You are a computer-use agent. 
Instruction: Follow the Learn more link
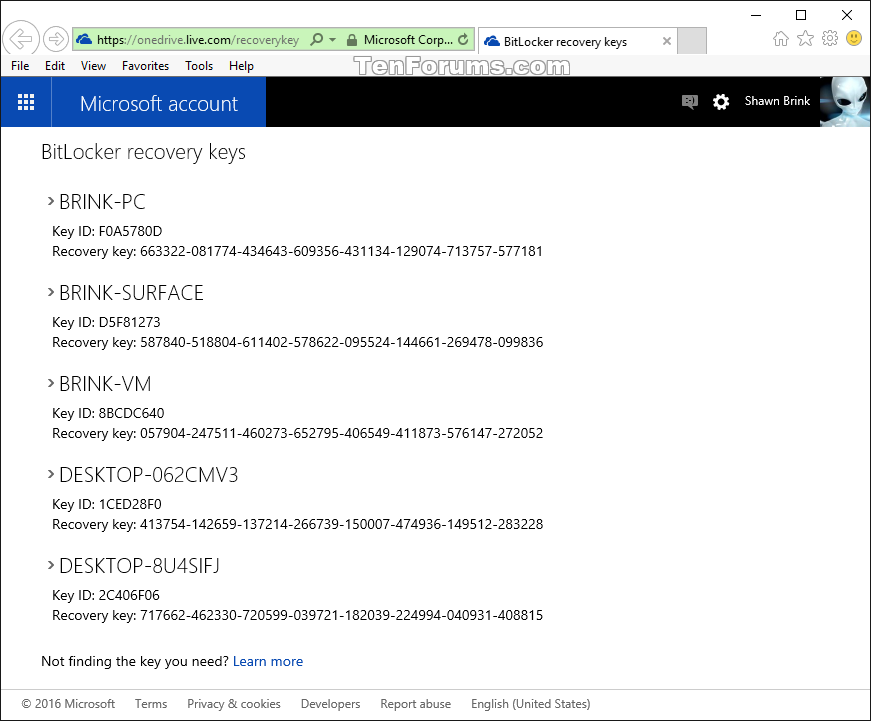point(268,661)
